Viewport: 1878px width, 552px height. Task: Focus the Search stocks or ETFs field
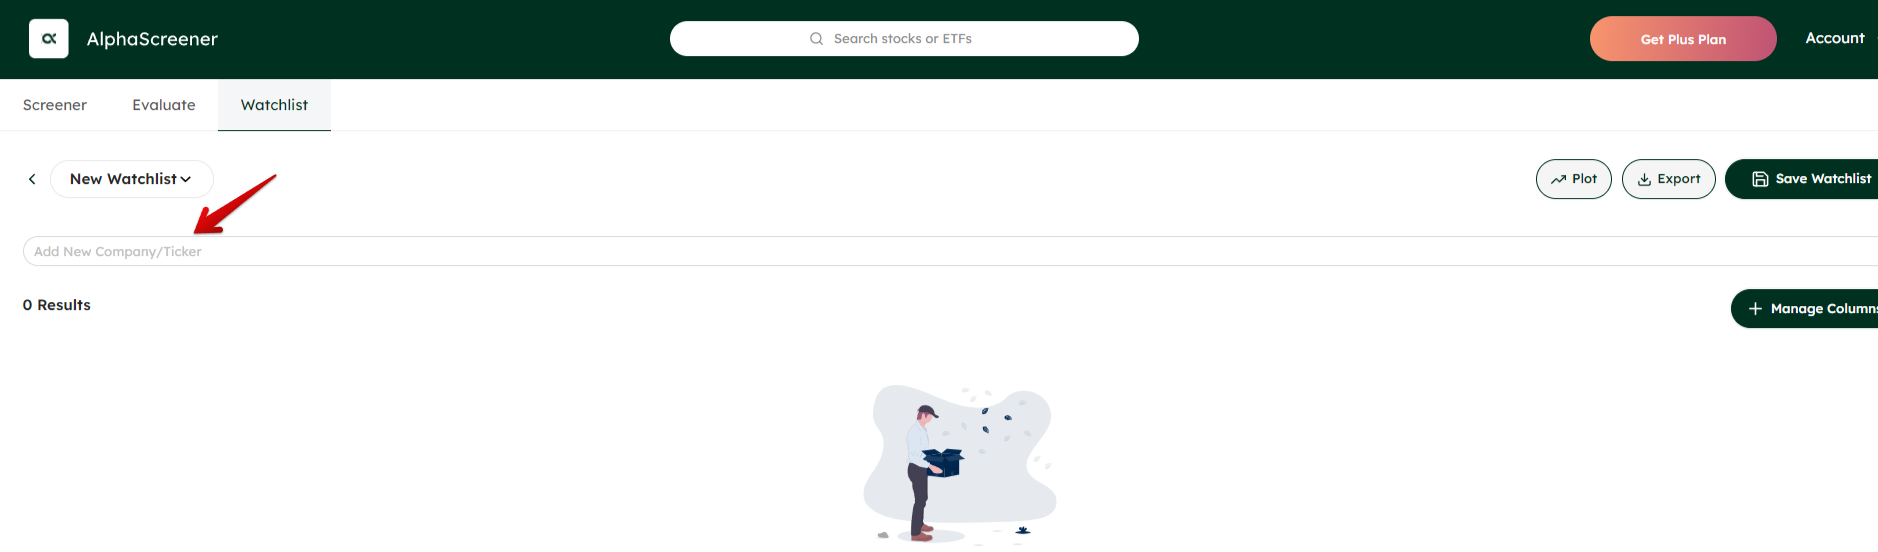click(904, 39)
